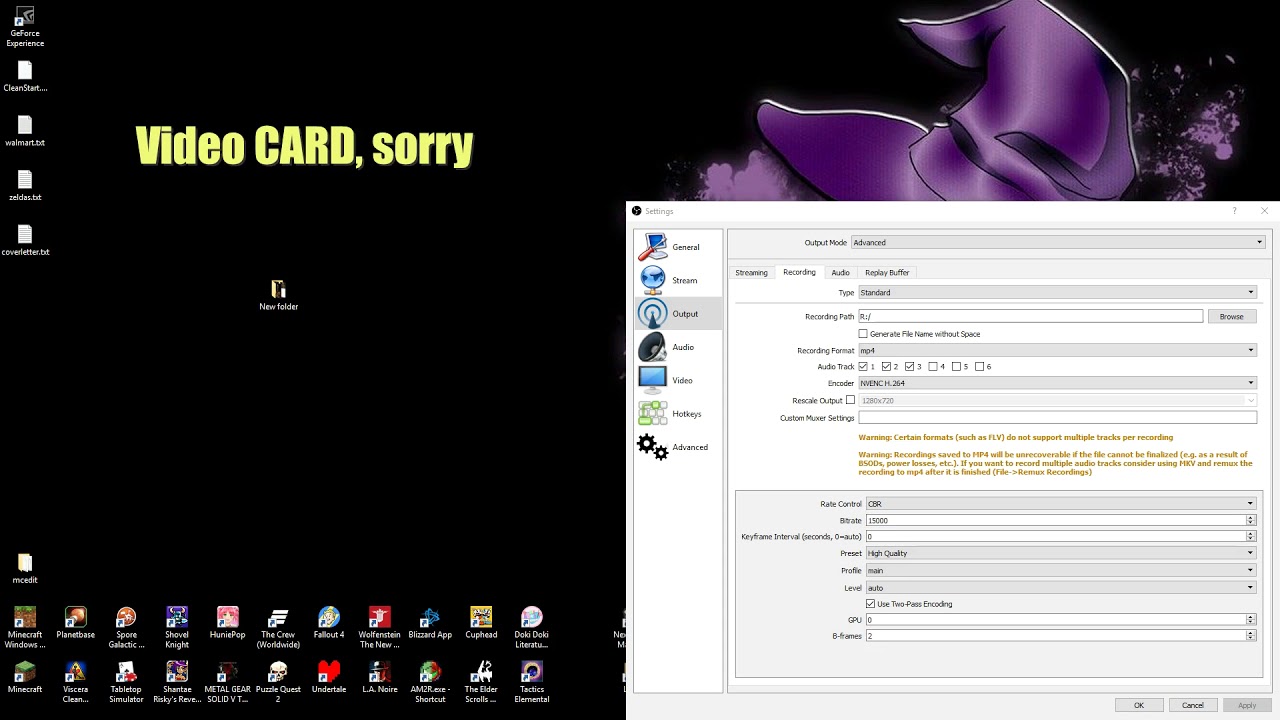Open the Video settings section
The height and width of the screenshot is (720, 1280).
coord(677,380)
